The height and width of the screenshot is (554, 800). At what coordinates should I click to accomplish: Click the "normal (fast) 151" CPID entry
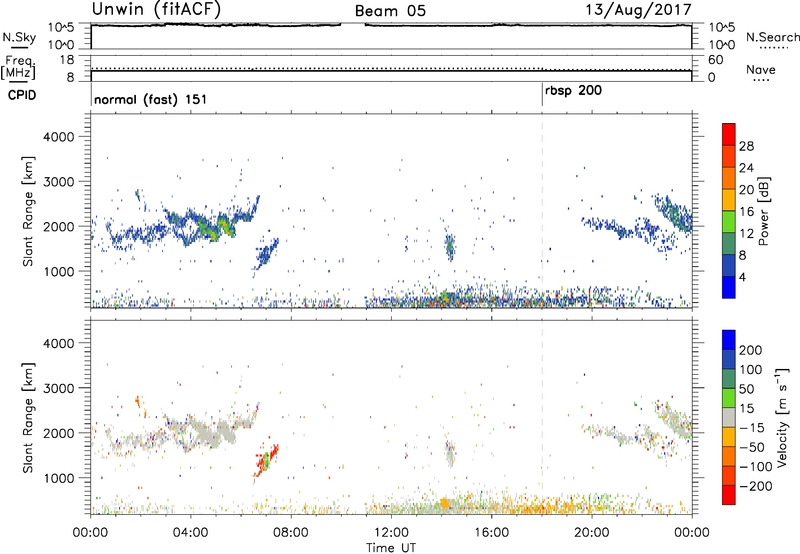151,99
